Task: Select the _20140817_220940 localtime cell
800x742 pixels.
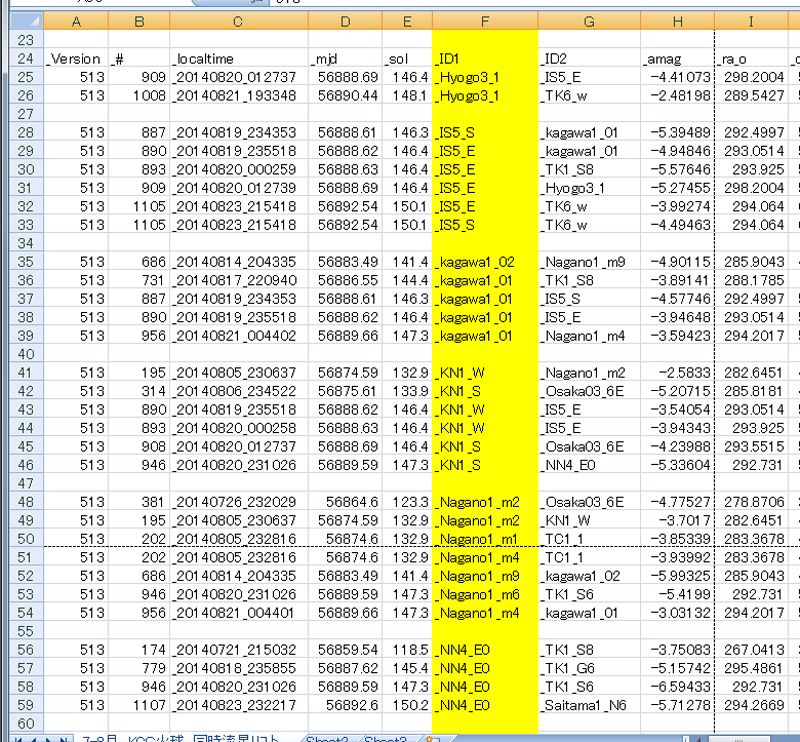Action: click(x=239, y=280)
